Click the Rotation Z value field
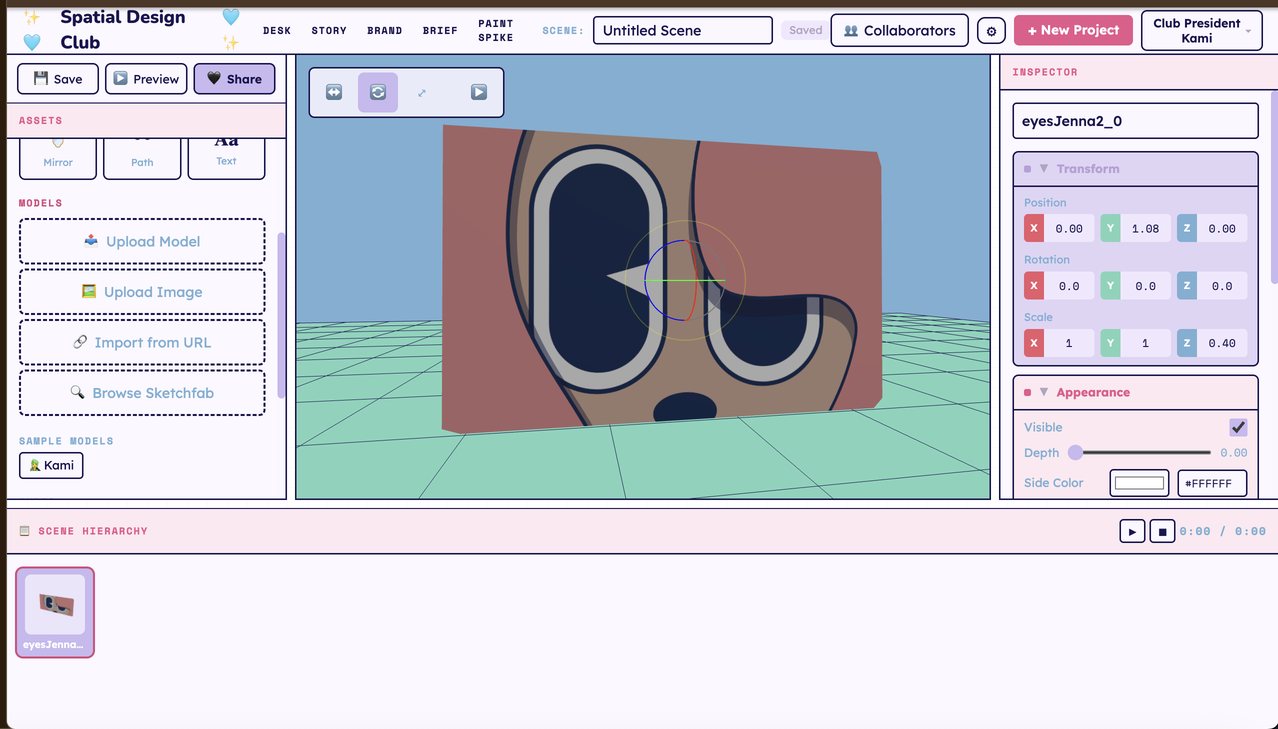 point(1222,286)
